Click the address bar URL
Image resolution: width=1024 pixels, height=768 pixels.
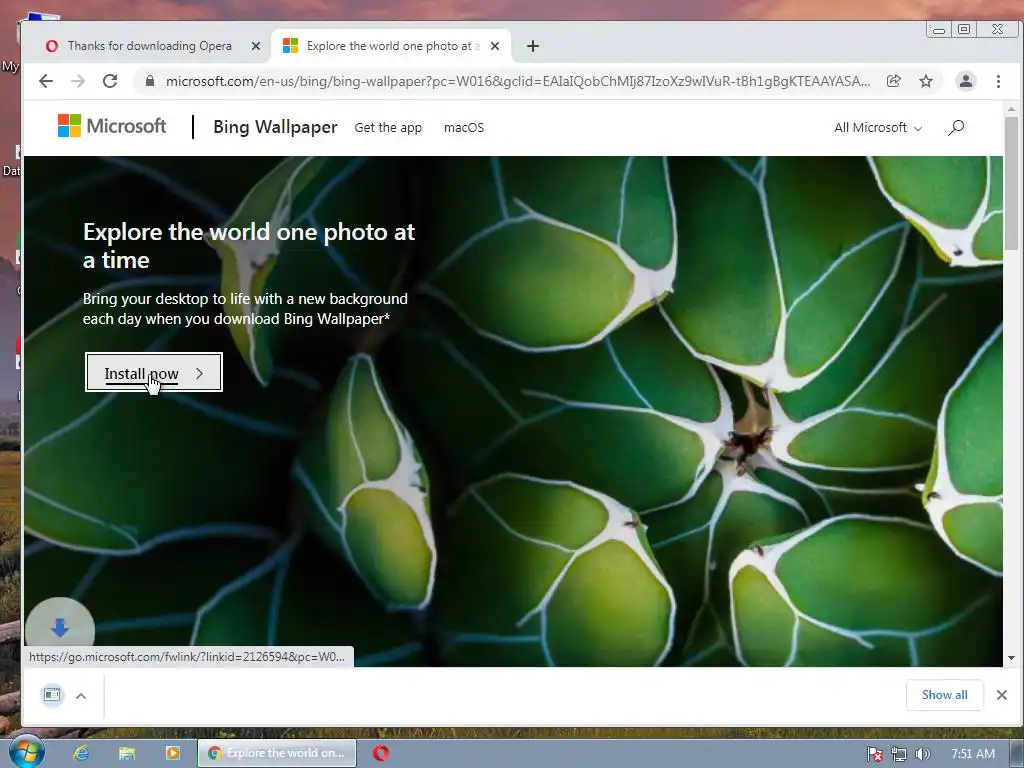pos(517,81)
